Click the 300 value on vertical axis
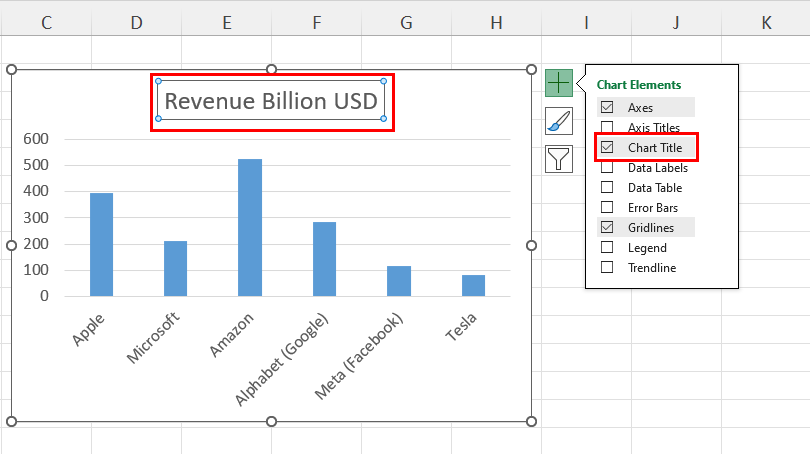Screen dimensions: 810x454 coord(36,217)
